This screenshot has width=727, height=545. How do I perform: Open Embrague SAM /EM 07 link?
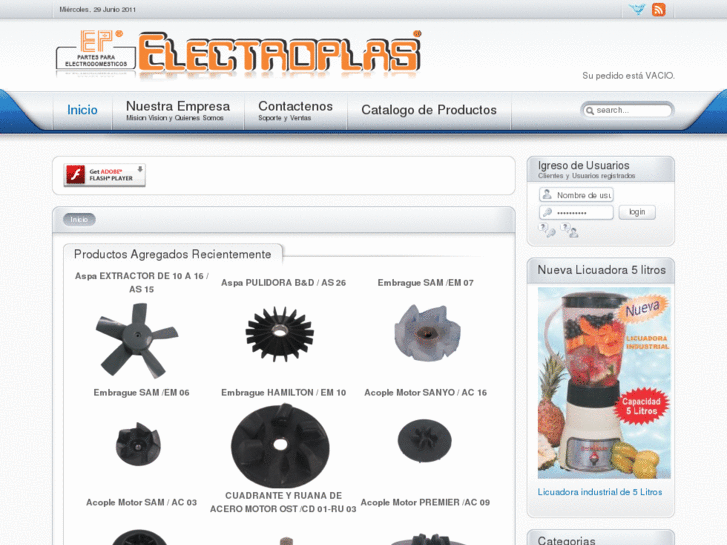click(x=425, y=282)
